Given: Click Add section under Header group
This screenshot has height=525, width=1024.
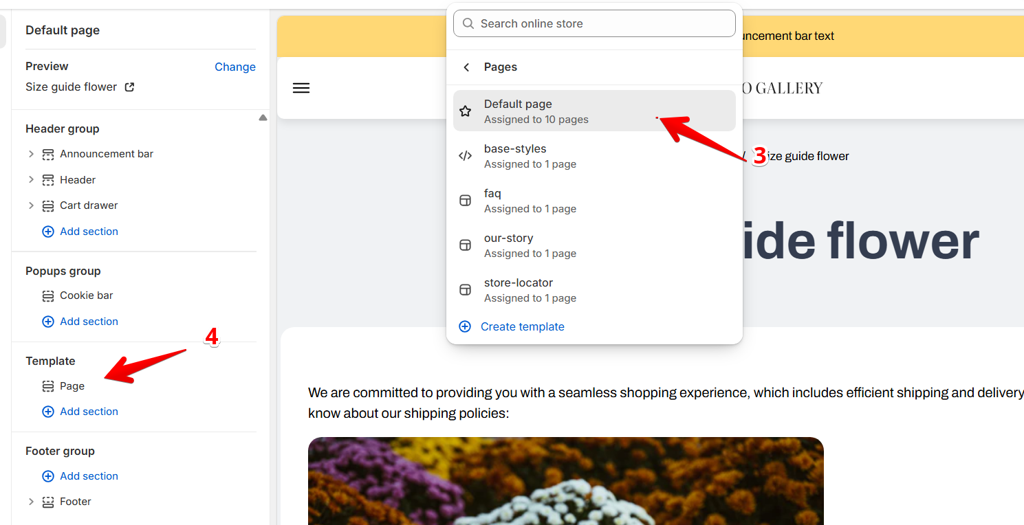Looking at the screenshot, I should click(x=89, y=231).
